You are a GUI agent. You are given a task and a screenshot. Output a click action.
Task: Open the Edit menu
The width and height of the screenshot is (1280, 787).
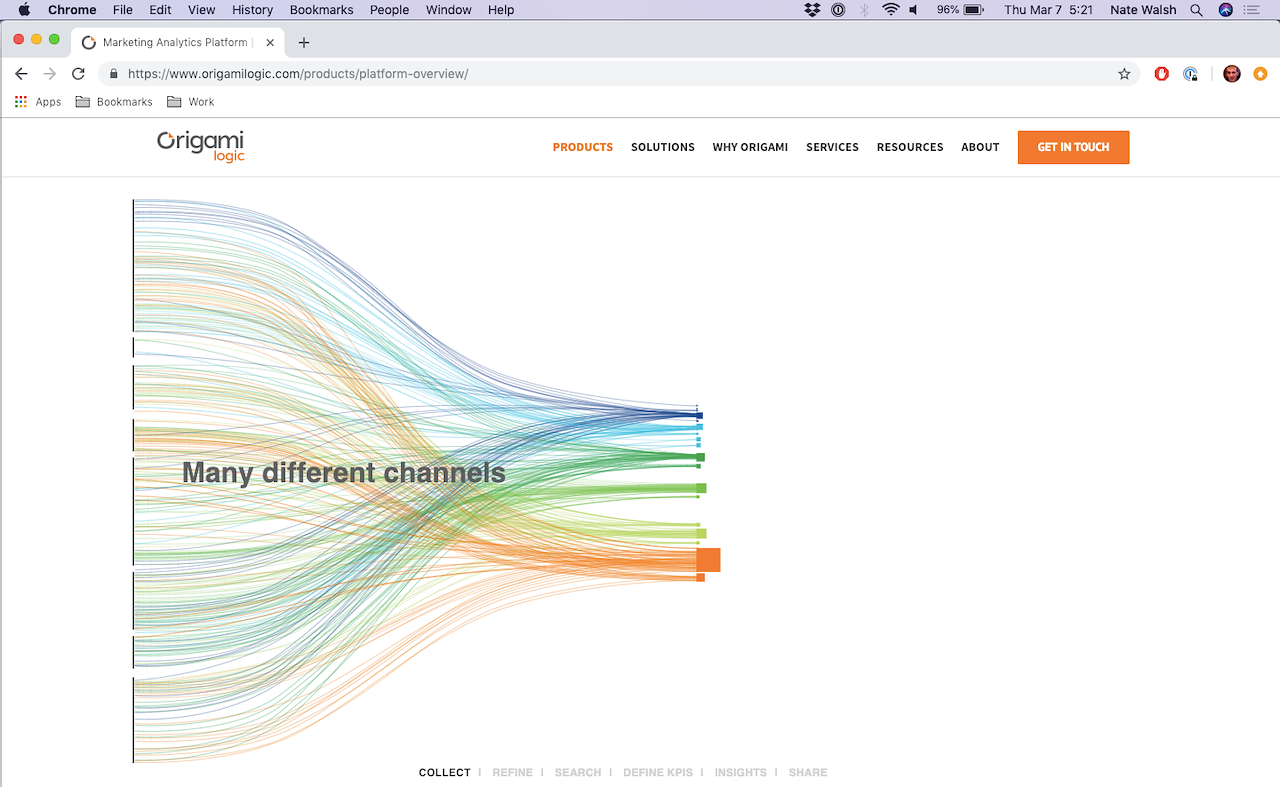pyautogui.click(x=160, y=10)
